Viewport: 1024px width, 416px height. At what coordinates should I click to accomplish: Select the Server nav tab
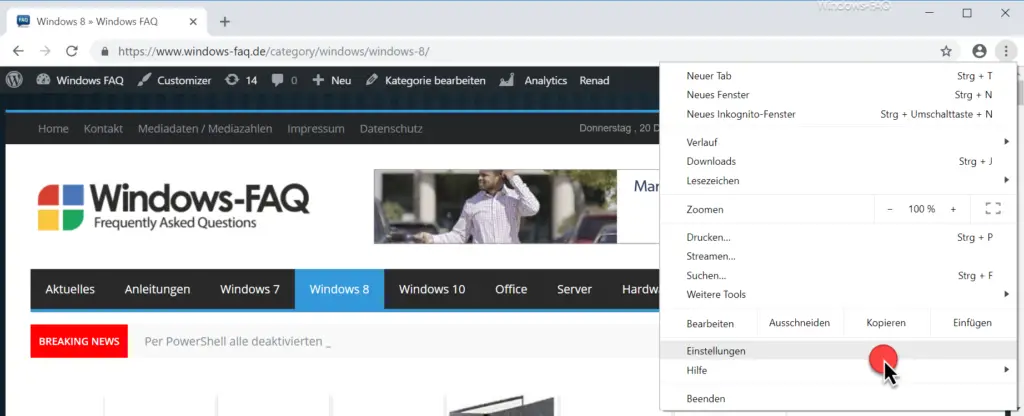575,289
